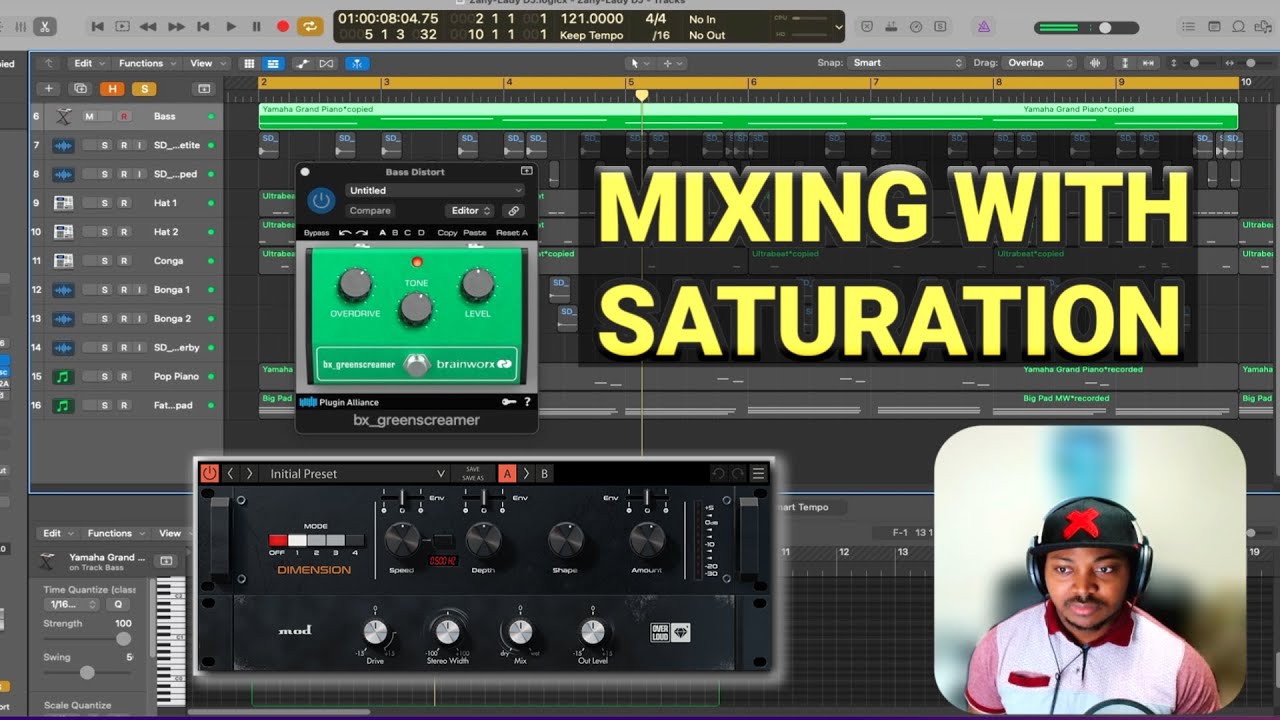Viewport: 1280px width, 720px height.
Task: Click Reset A in bx_greenscreamer toolbar
Action: (x=512, y=233)
